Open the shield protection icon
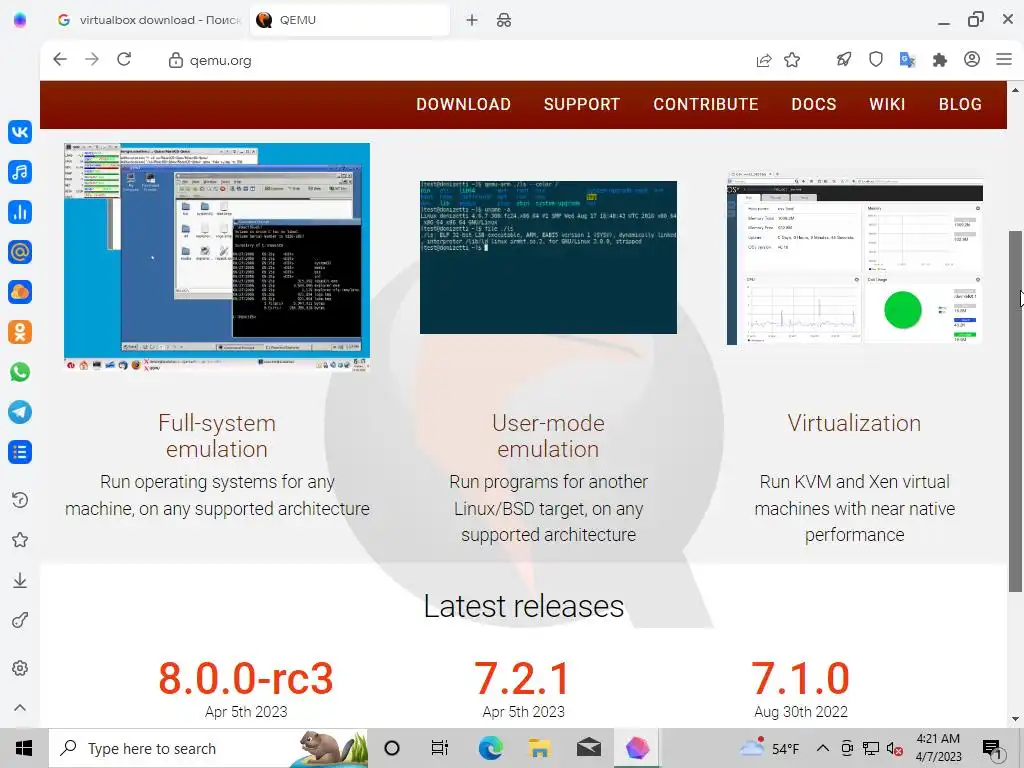This screenshot has width=1024, height=768. pos(876,59)
